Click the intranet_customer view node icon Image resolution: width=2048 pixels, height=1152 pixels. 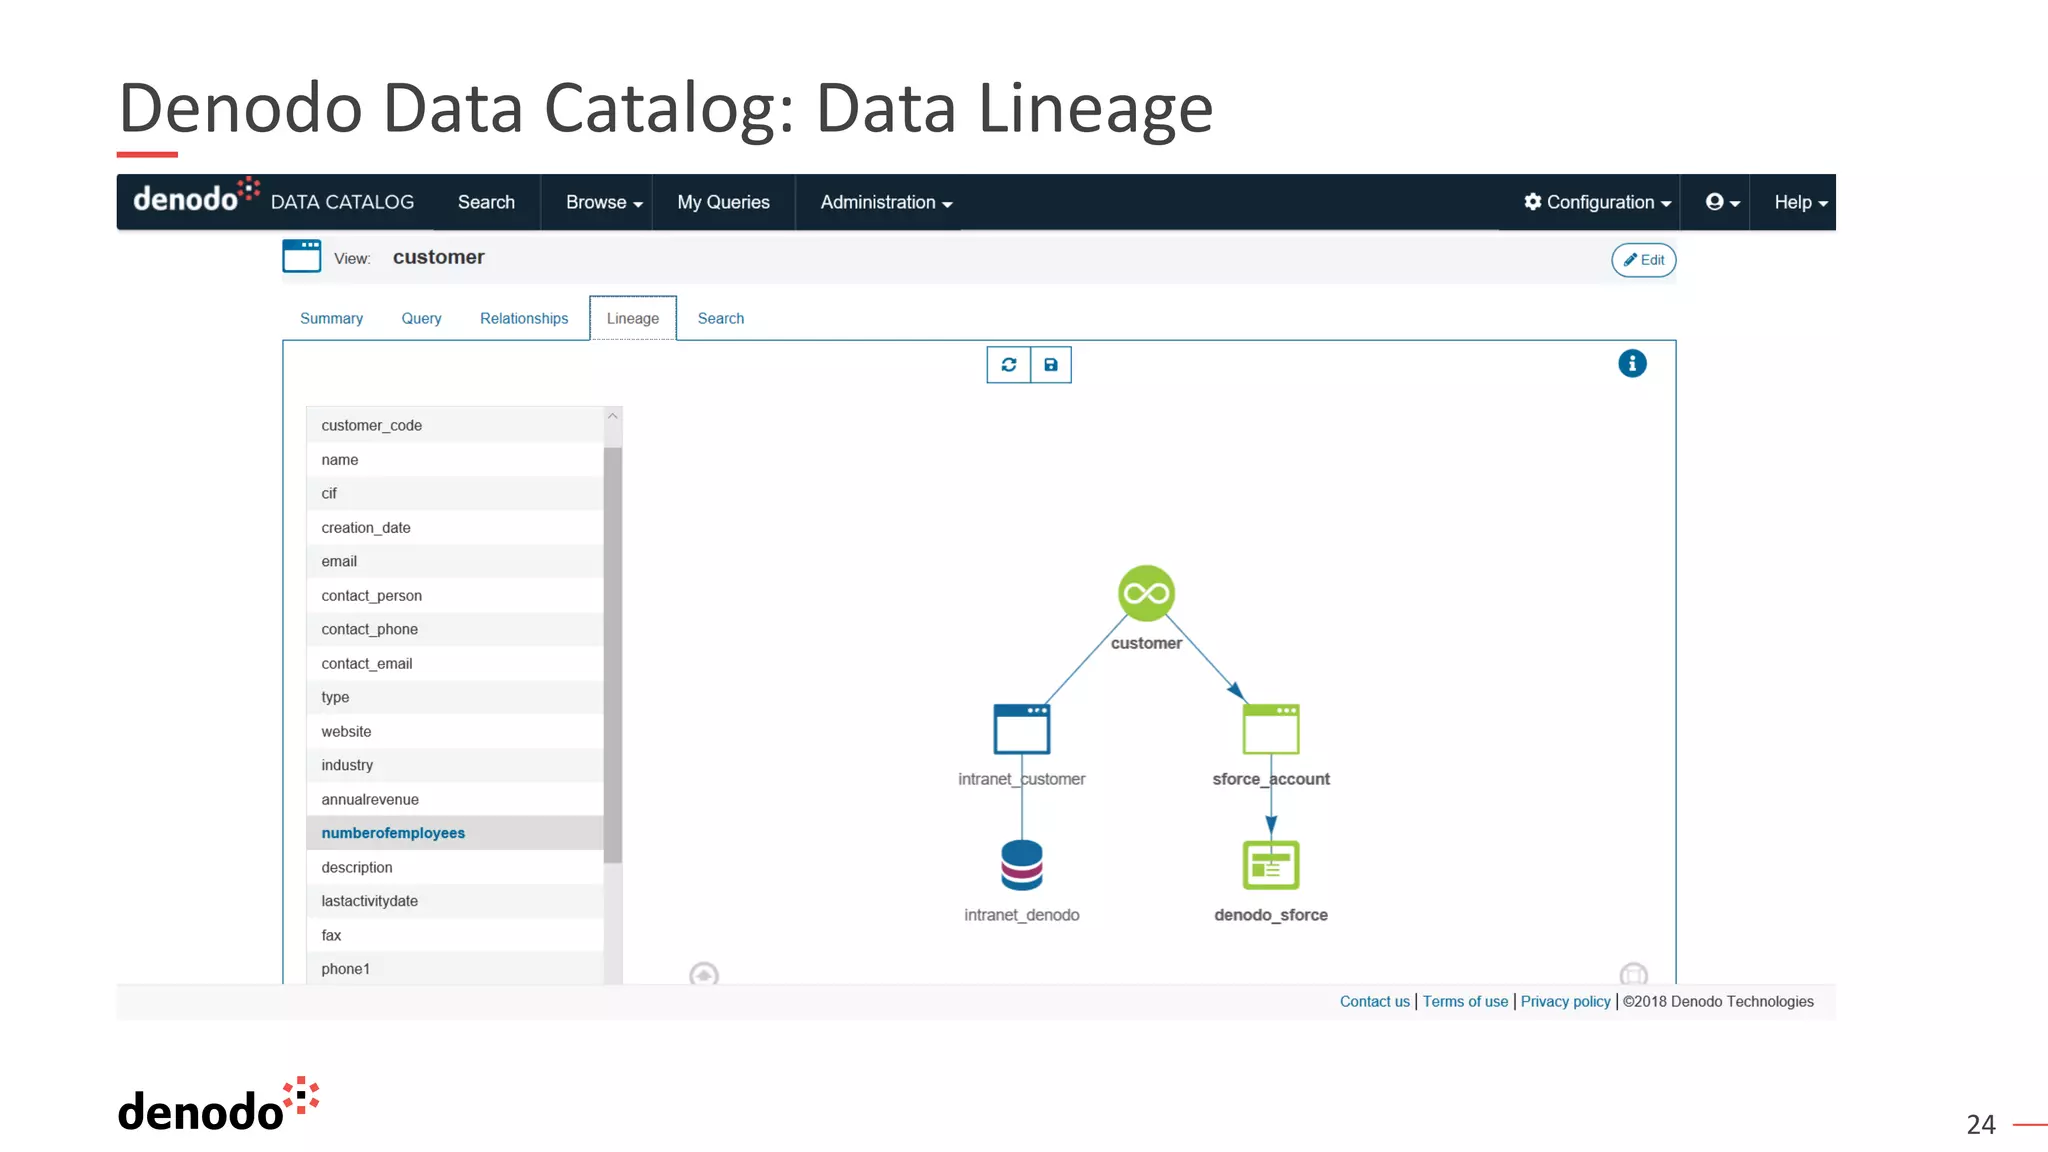point(1021,729)
